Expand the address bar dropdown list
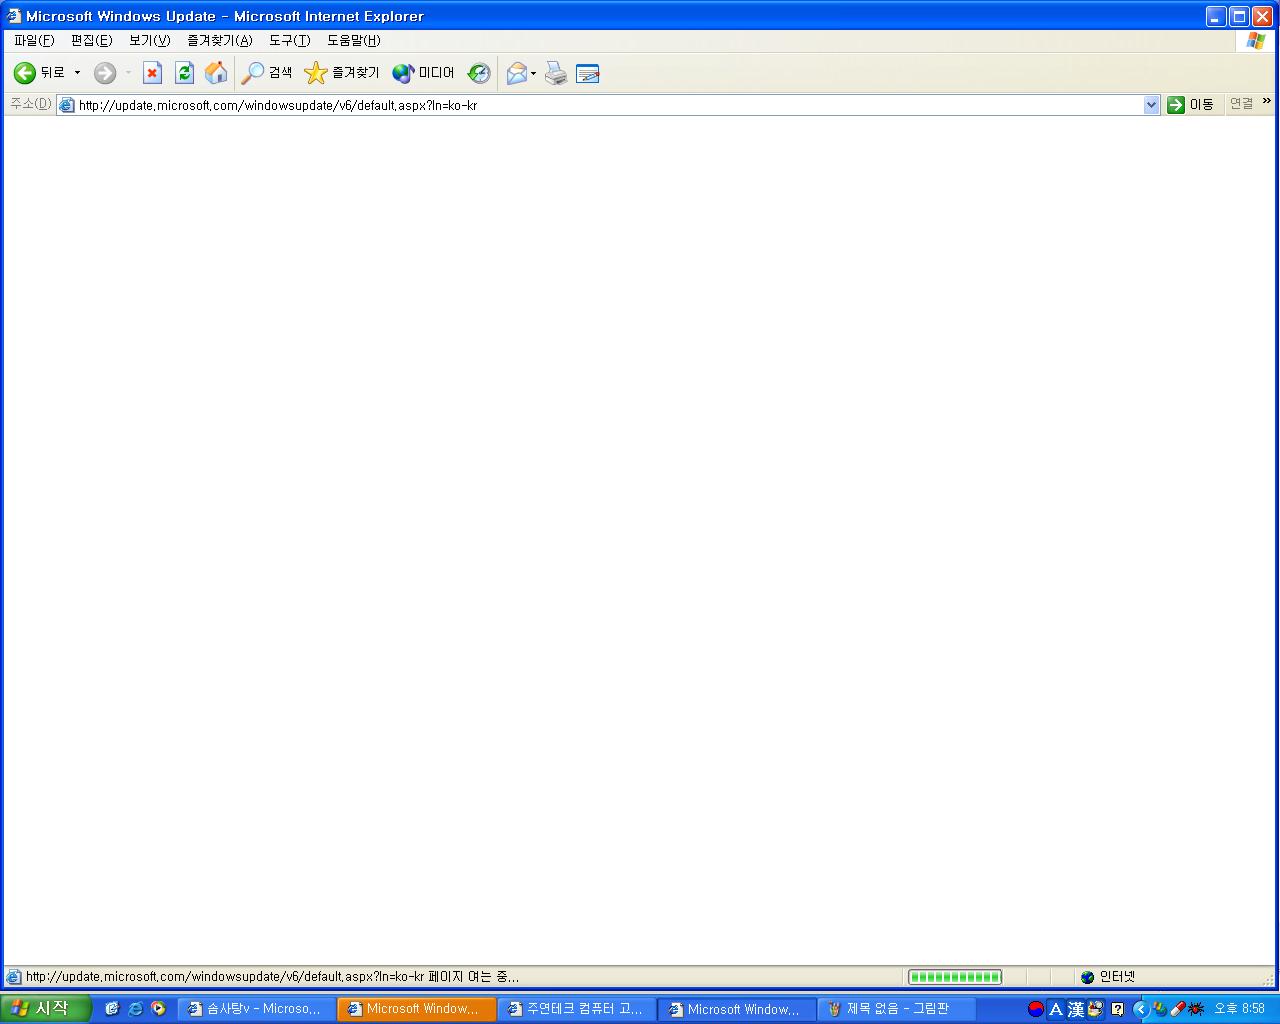Viewport: 1280px width, 1024px height. [x=1151, y=105]
